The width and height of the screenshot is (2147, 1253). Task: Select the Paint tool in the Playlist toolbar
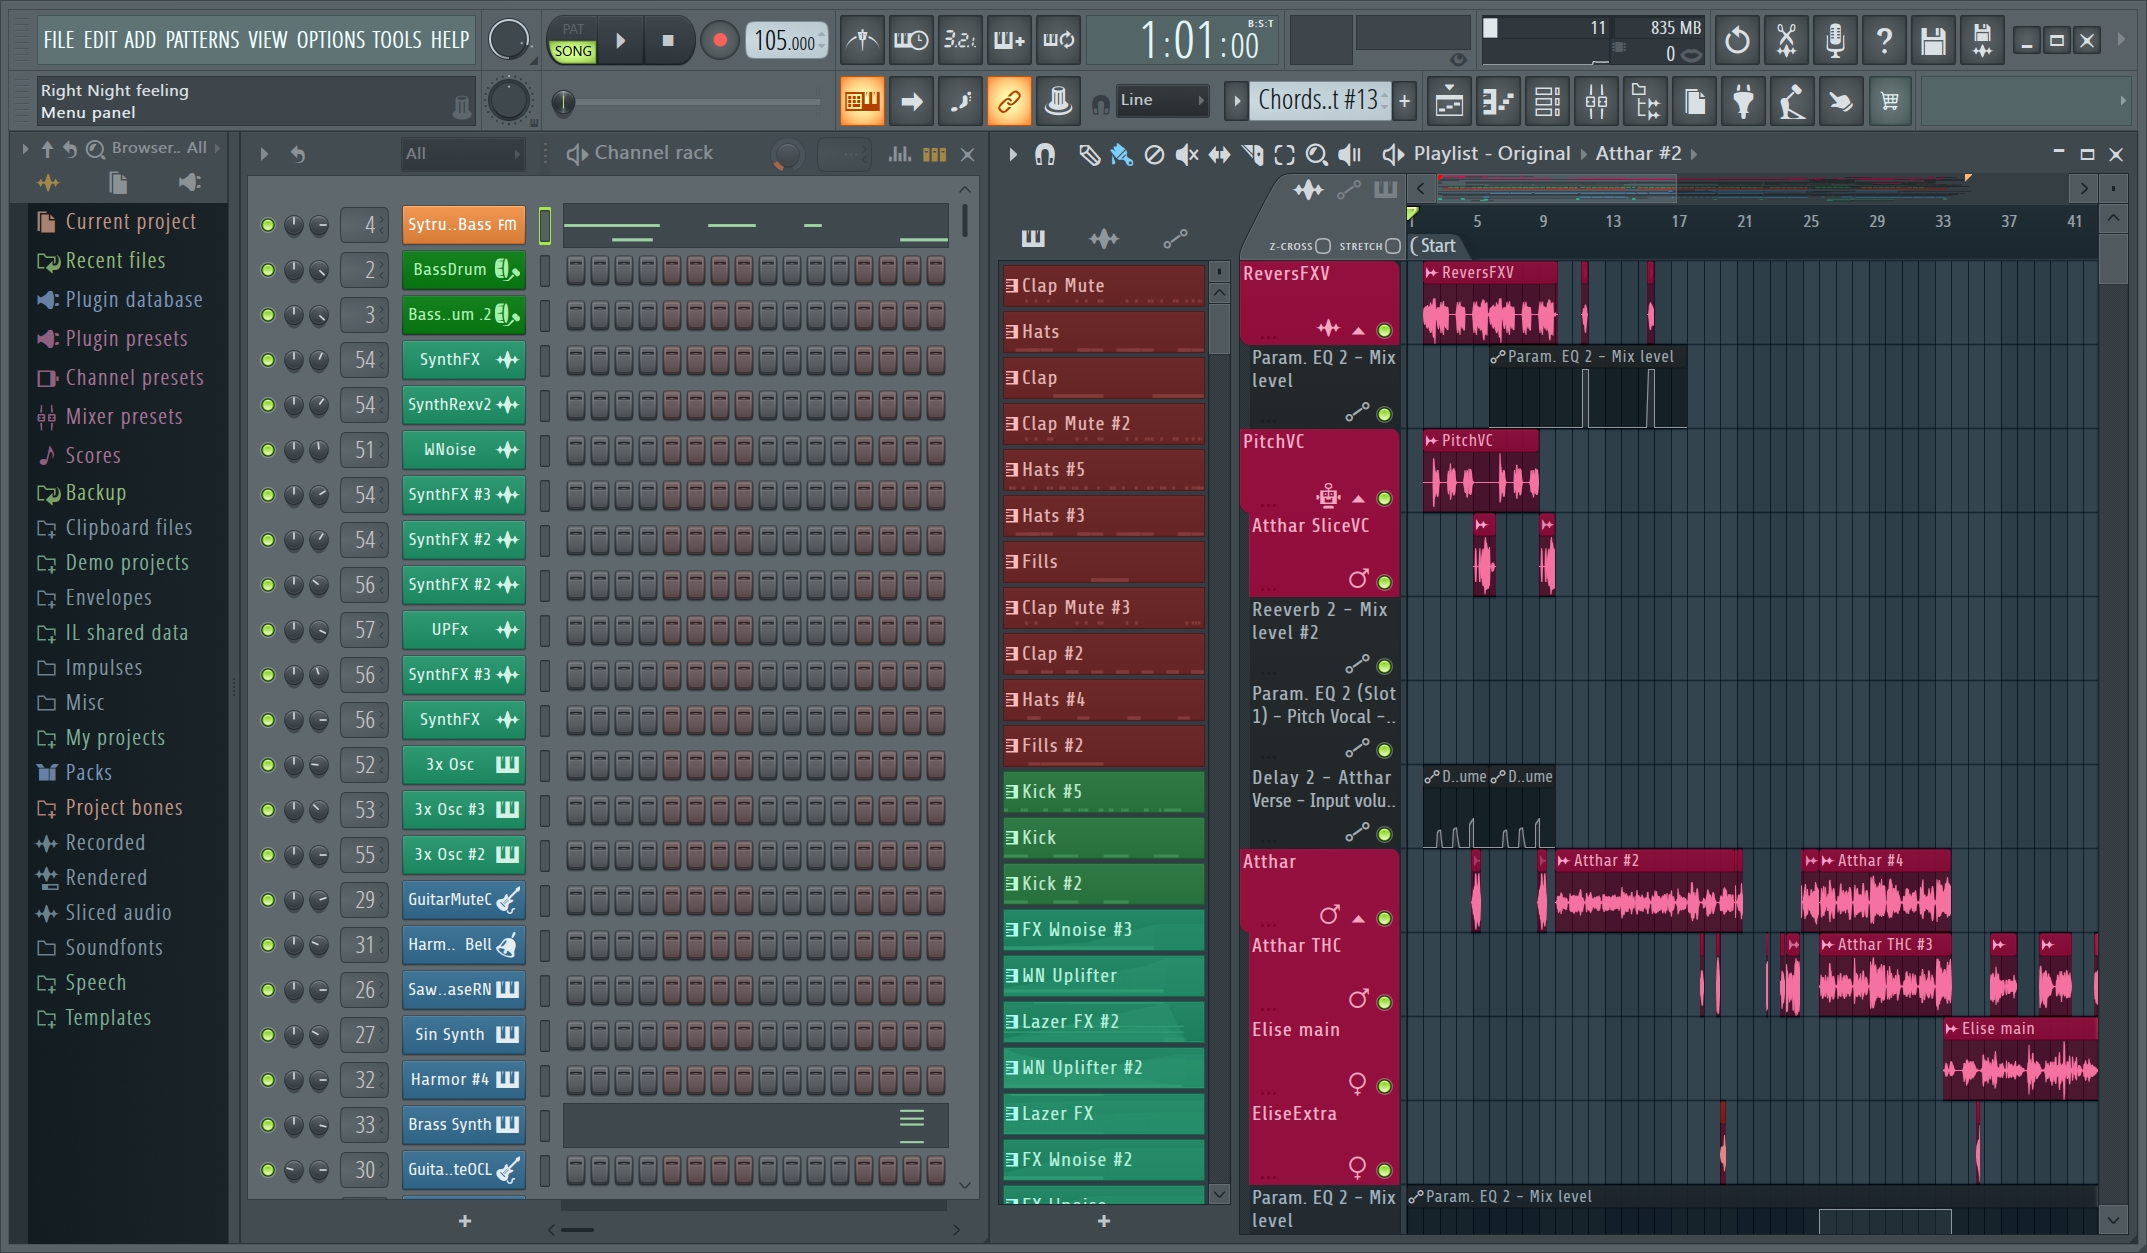click(x=1119, y=154)
